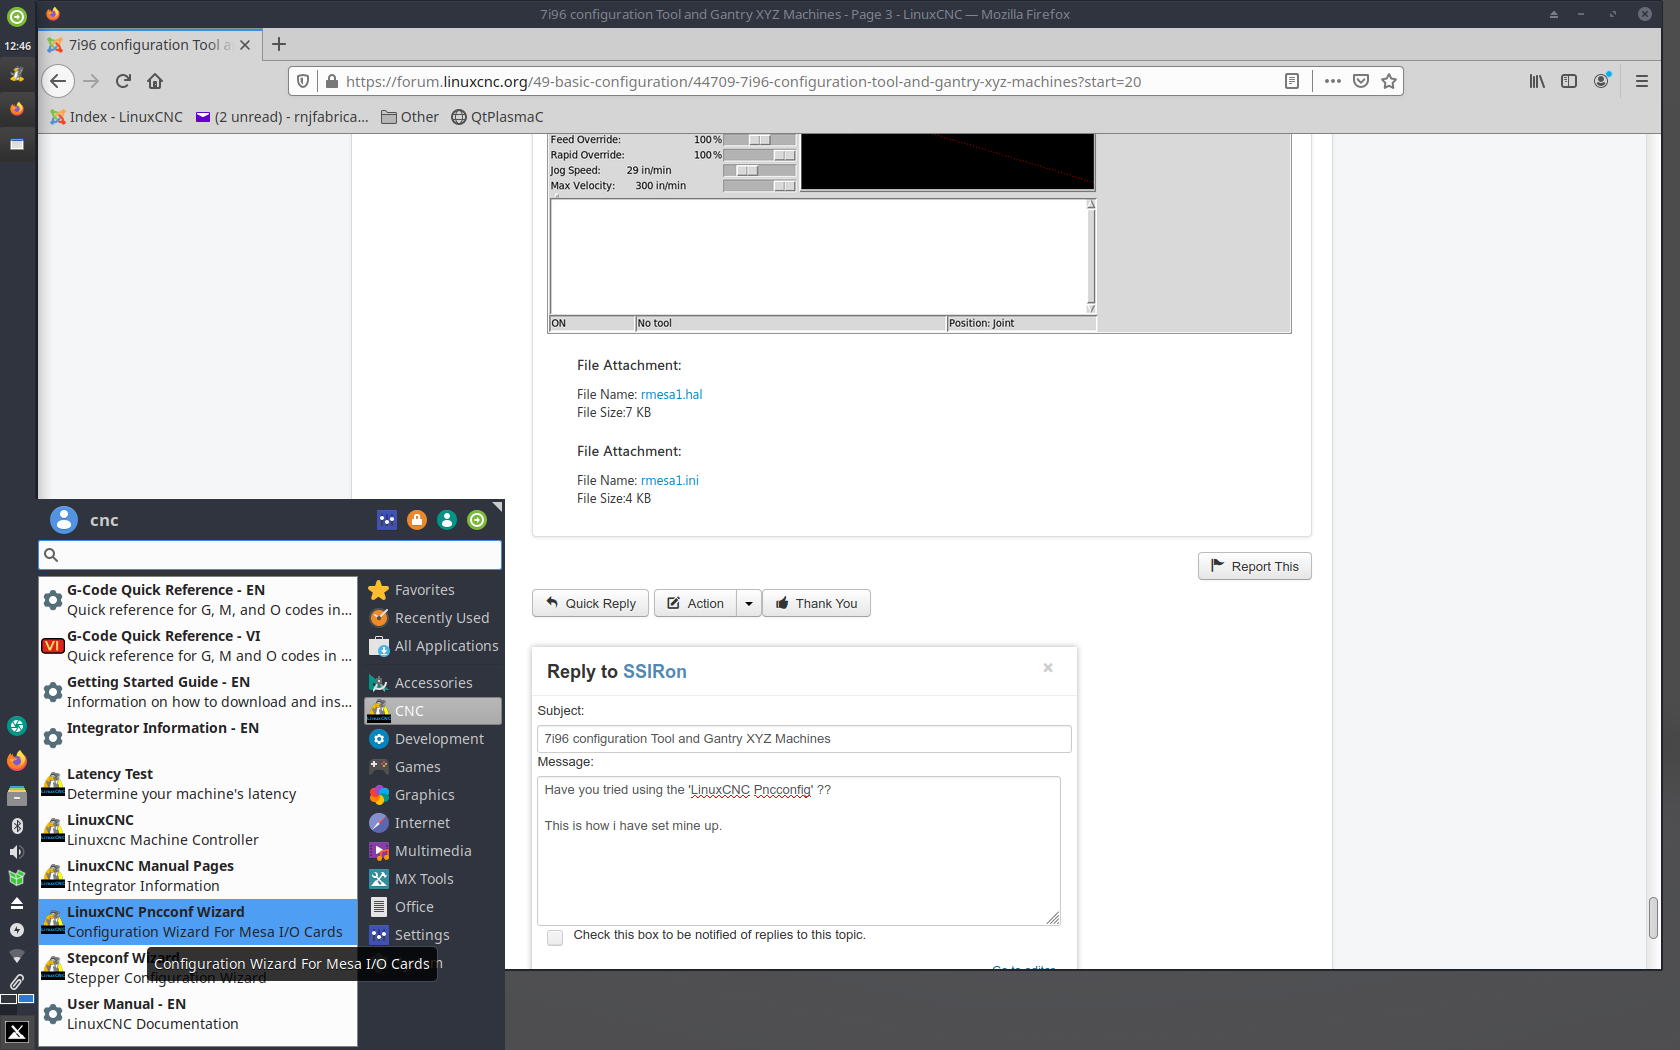The width and height of the screenshot is (1680, 1050).
Task: Open LinuxCNC Manual Pages
Action: coord(198,876)
